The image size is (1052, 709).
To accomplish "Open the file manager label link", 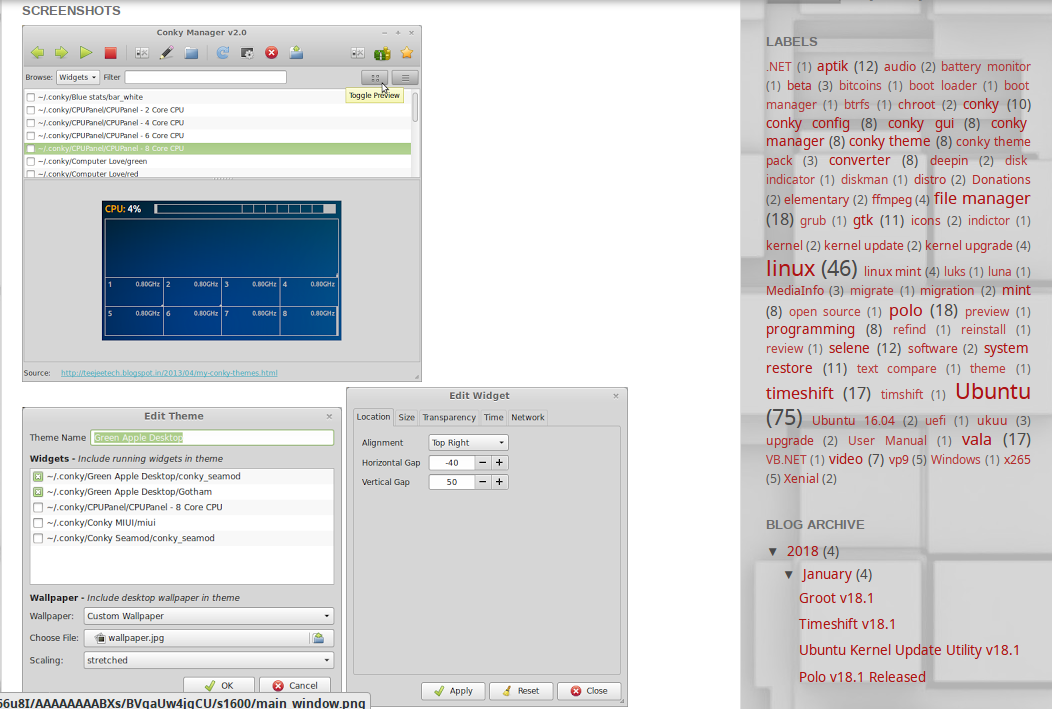I will pyautogui.click(x=982, y=199).
